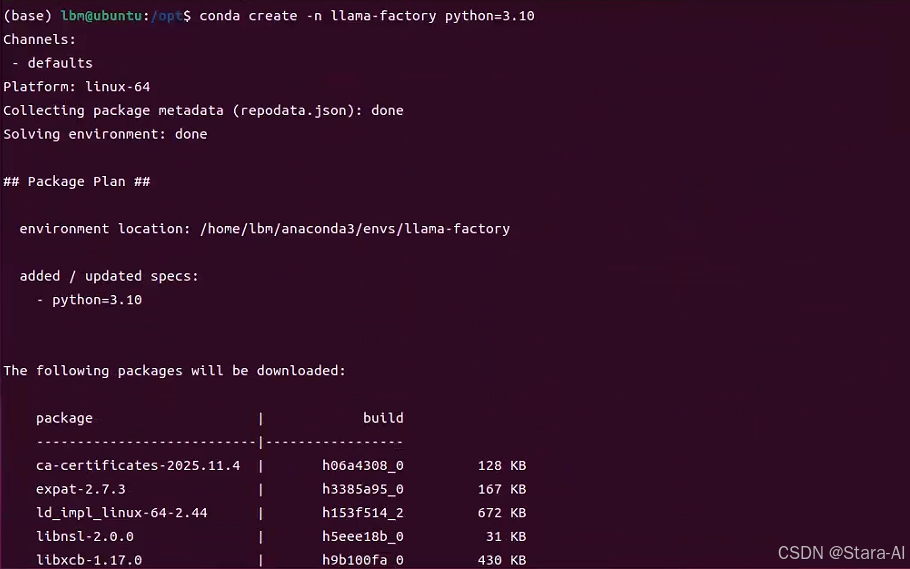
Task: Click the 'Channels:' line
Action: click(39, 39)
